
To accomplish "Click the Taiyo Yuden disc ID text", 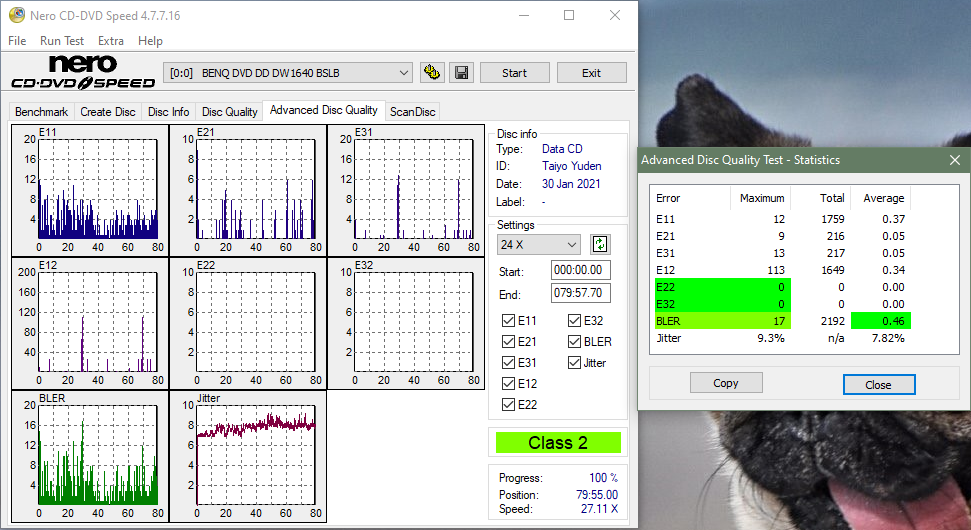I will coord(572,166).
